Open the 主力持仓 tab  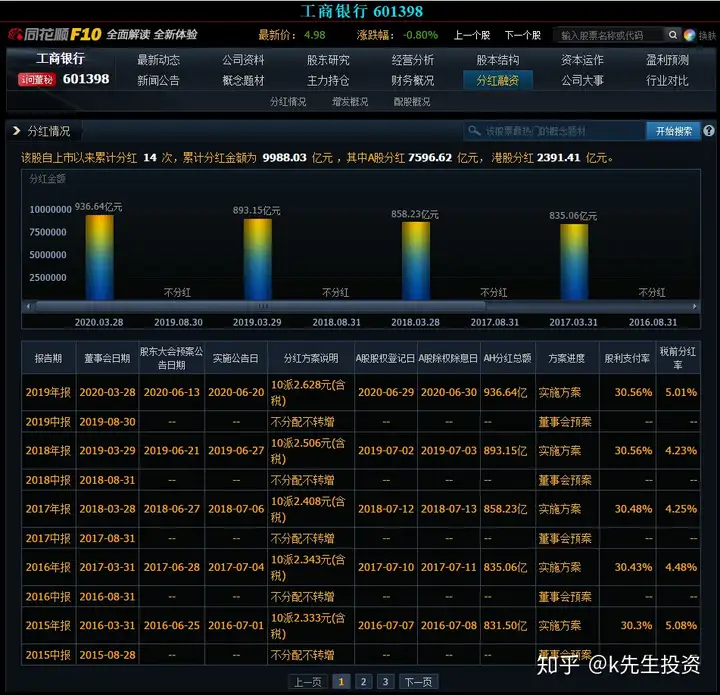328,80
